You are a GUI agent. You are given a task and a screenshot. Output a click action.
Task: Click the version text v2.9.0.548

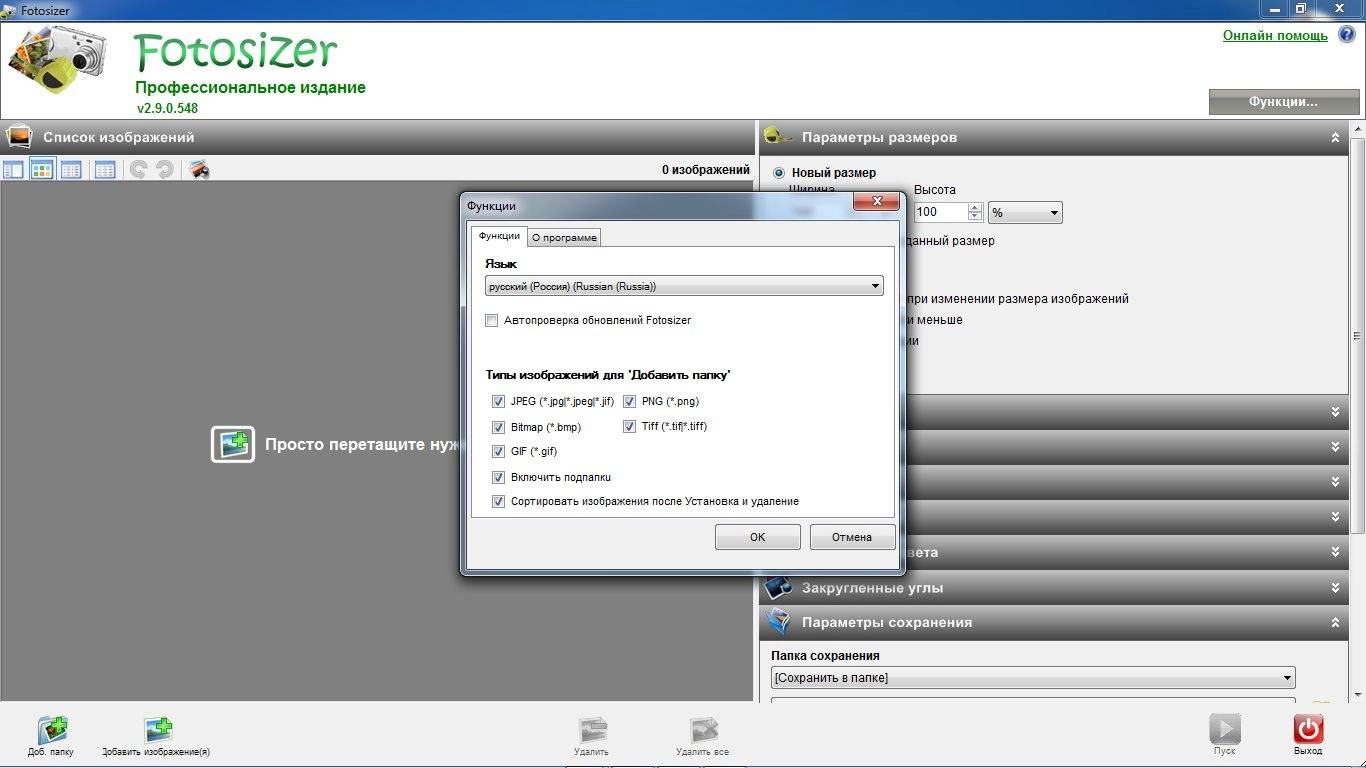168,108
